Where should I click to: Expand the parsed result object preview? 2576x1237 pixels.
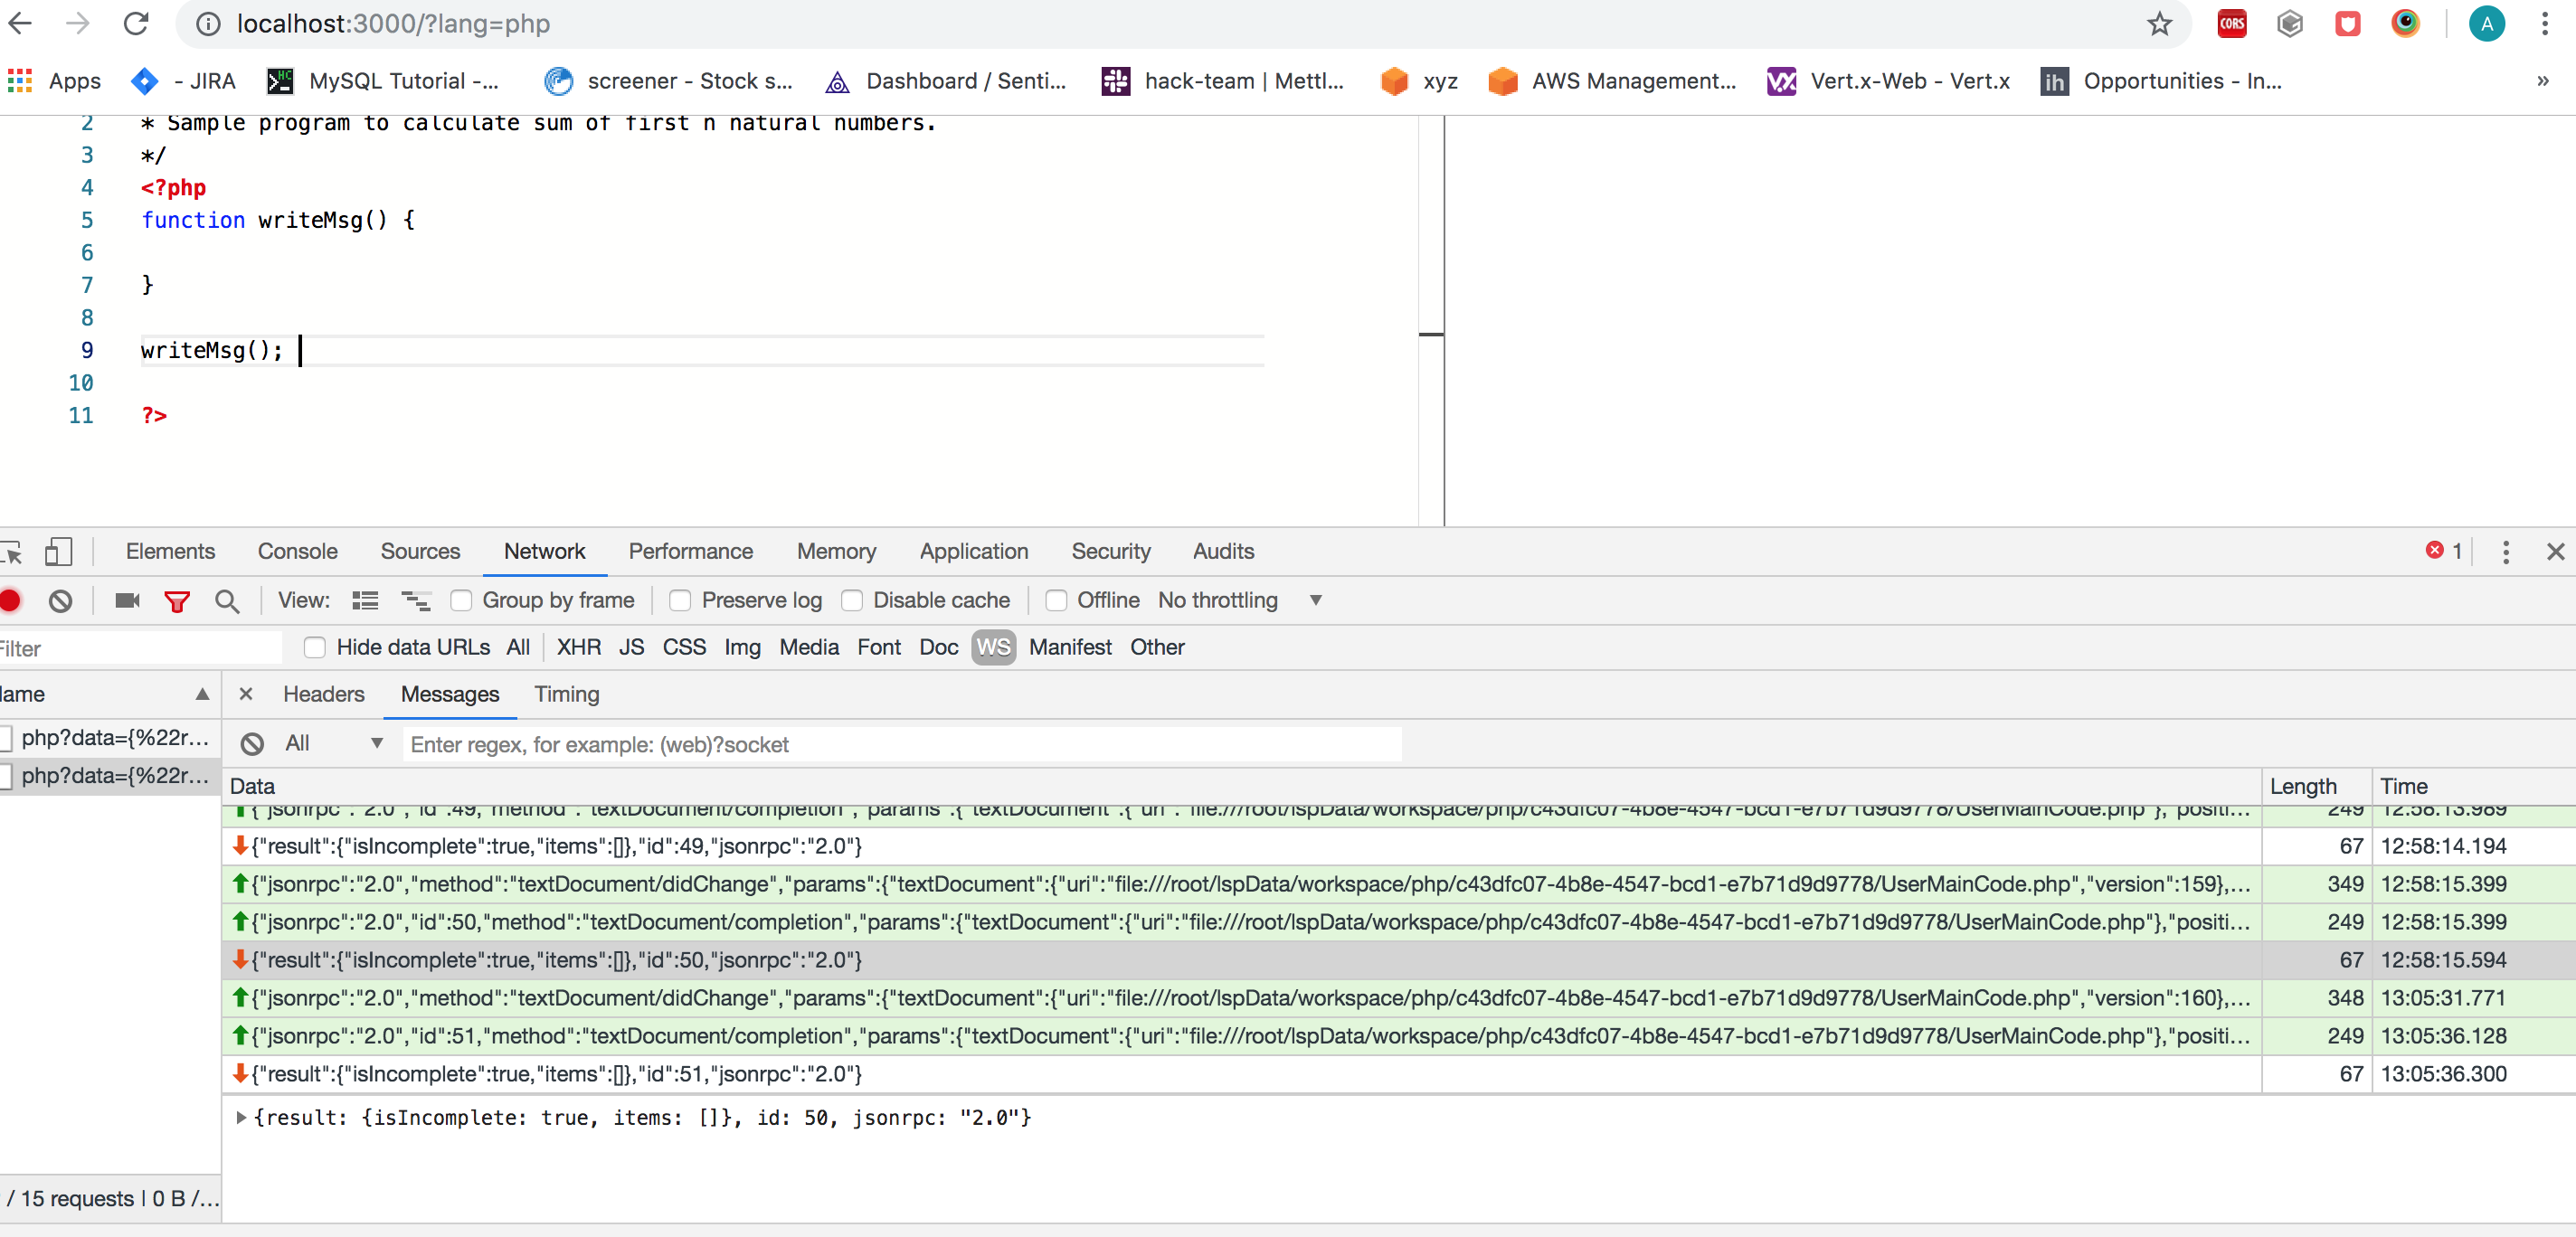[241, 1117]
